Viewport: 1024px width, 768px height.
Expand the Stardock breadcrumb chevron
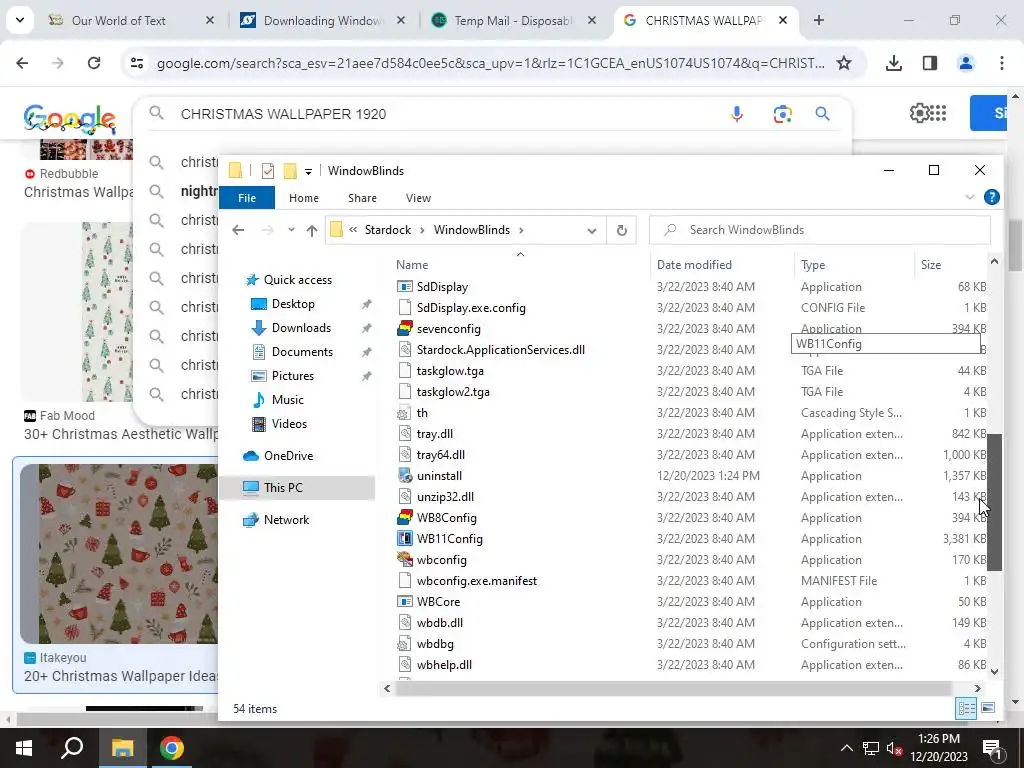point(423,230)
